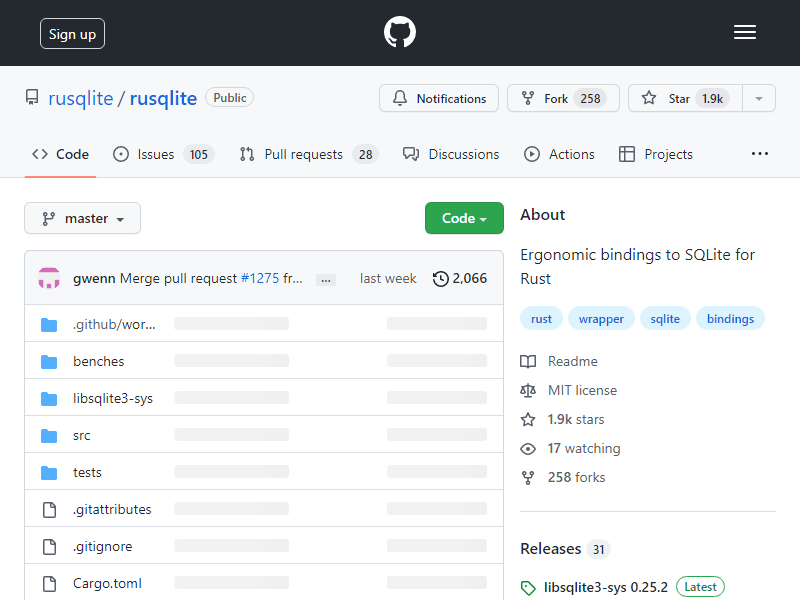Click the scales icon beside MIT license
This screenshot has height=600, width=800.
(x=528, y=391)
